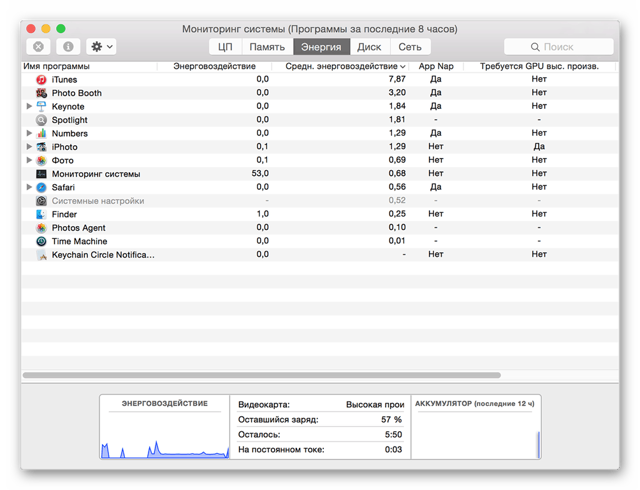Open the Диск tab
This screenshot has width=640, height=490.
369,47
